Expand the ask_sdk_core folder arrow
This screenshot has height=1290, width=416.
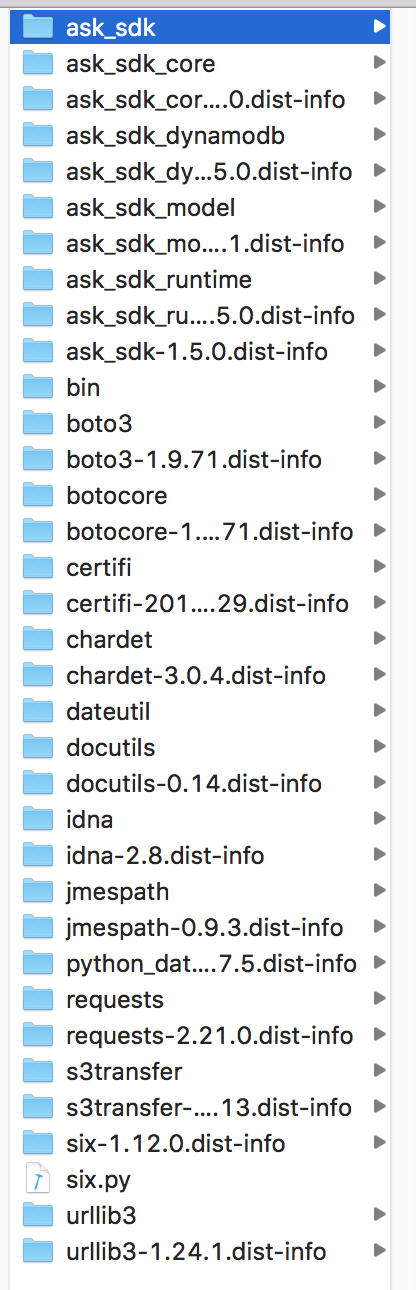coord(379,63)
